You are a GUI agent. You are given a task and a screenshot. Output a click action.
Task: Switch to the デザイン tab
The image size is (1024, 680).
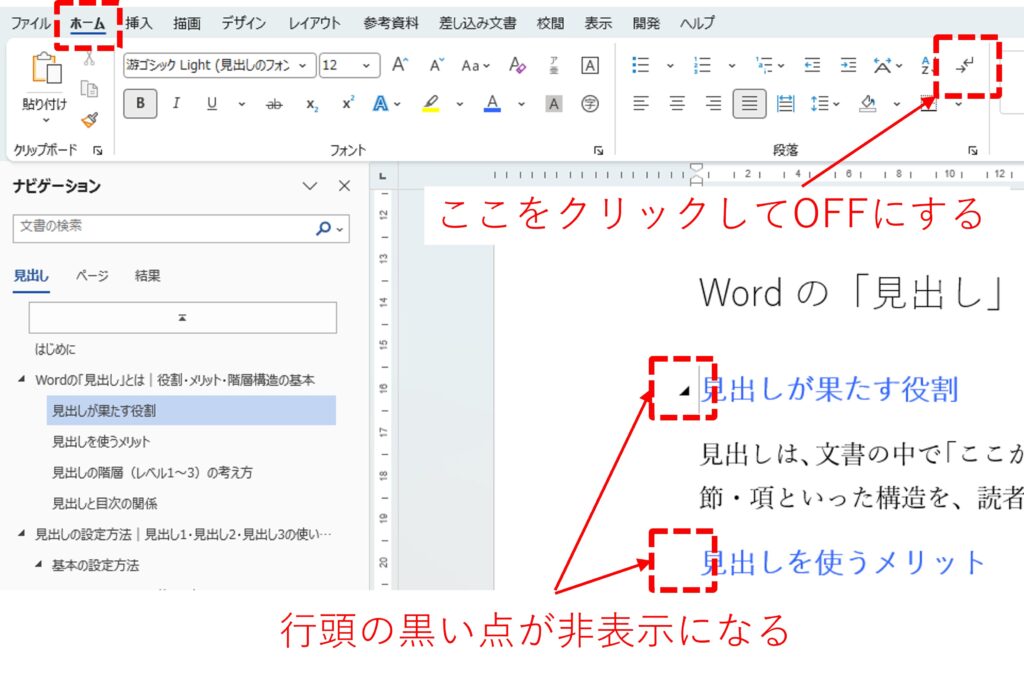243,23
